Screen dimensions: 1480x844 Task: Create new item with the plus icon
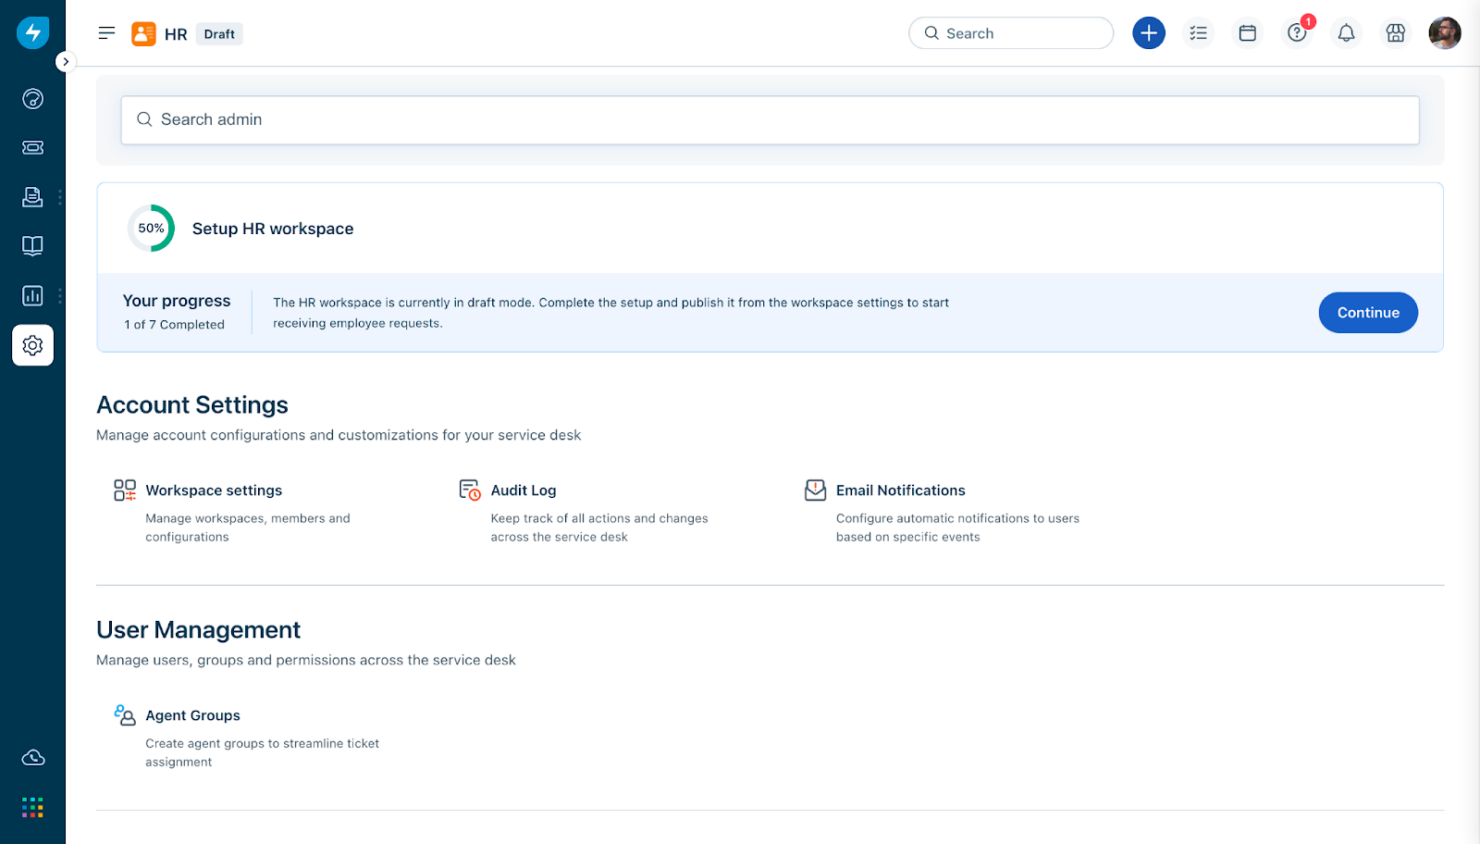(1148, 32)
